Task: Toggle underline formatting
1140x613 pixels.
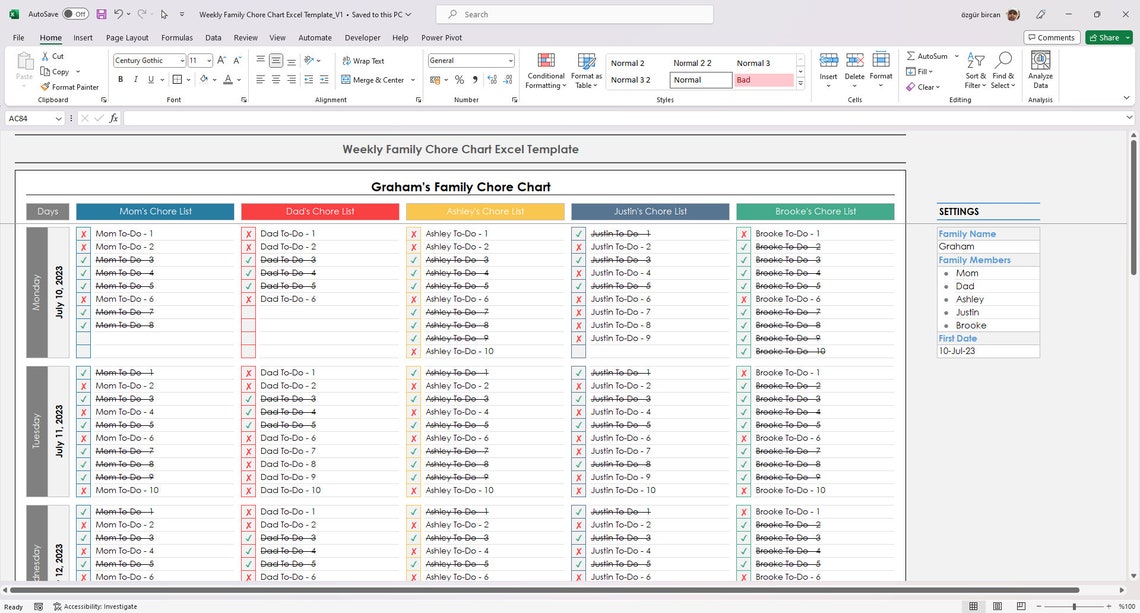Action: click(149, 79)
